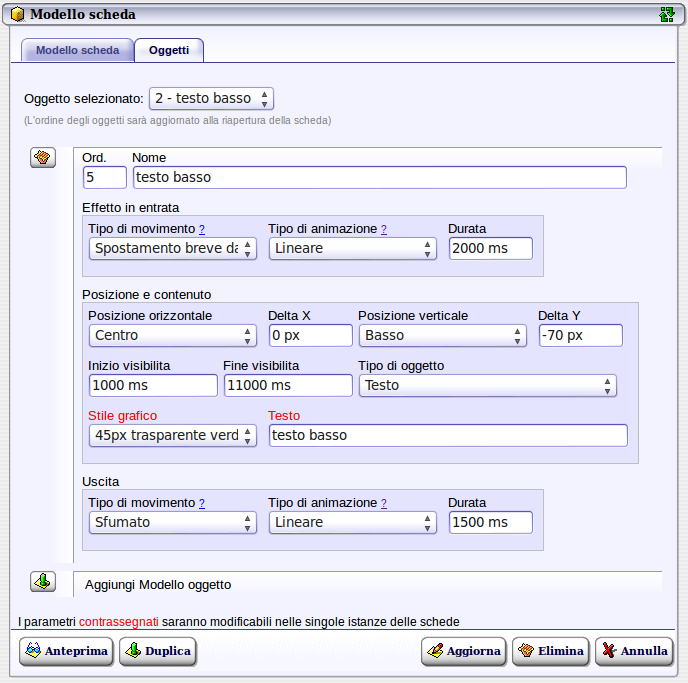This screenshot has width=688, height=683.
Task: Open the Oggetto selezionato dropdown
Action: [x=211, y=98]
